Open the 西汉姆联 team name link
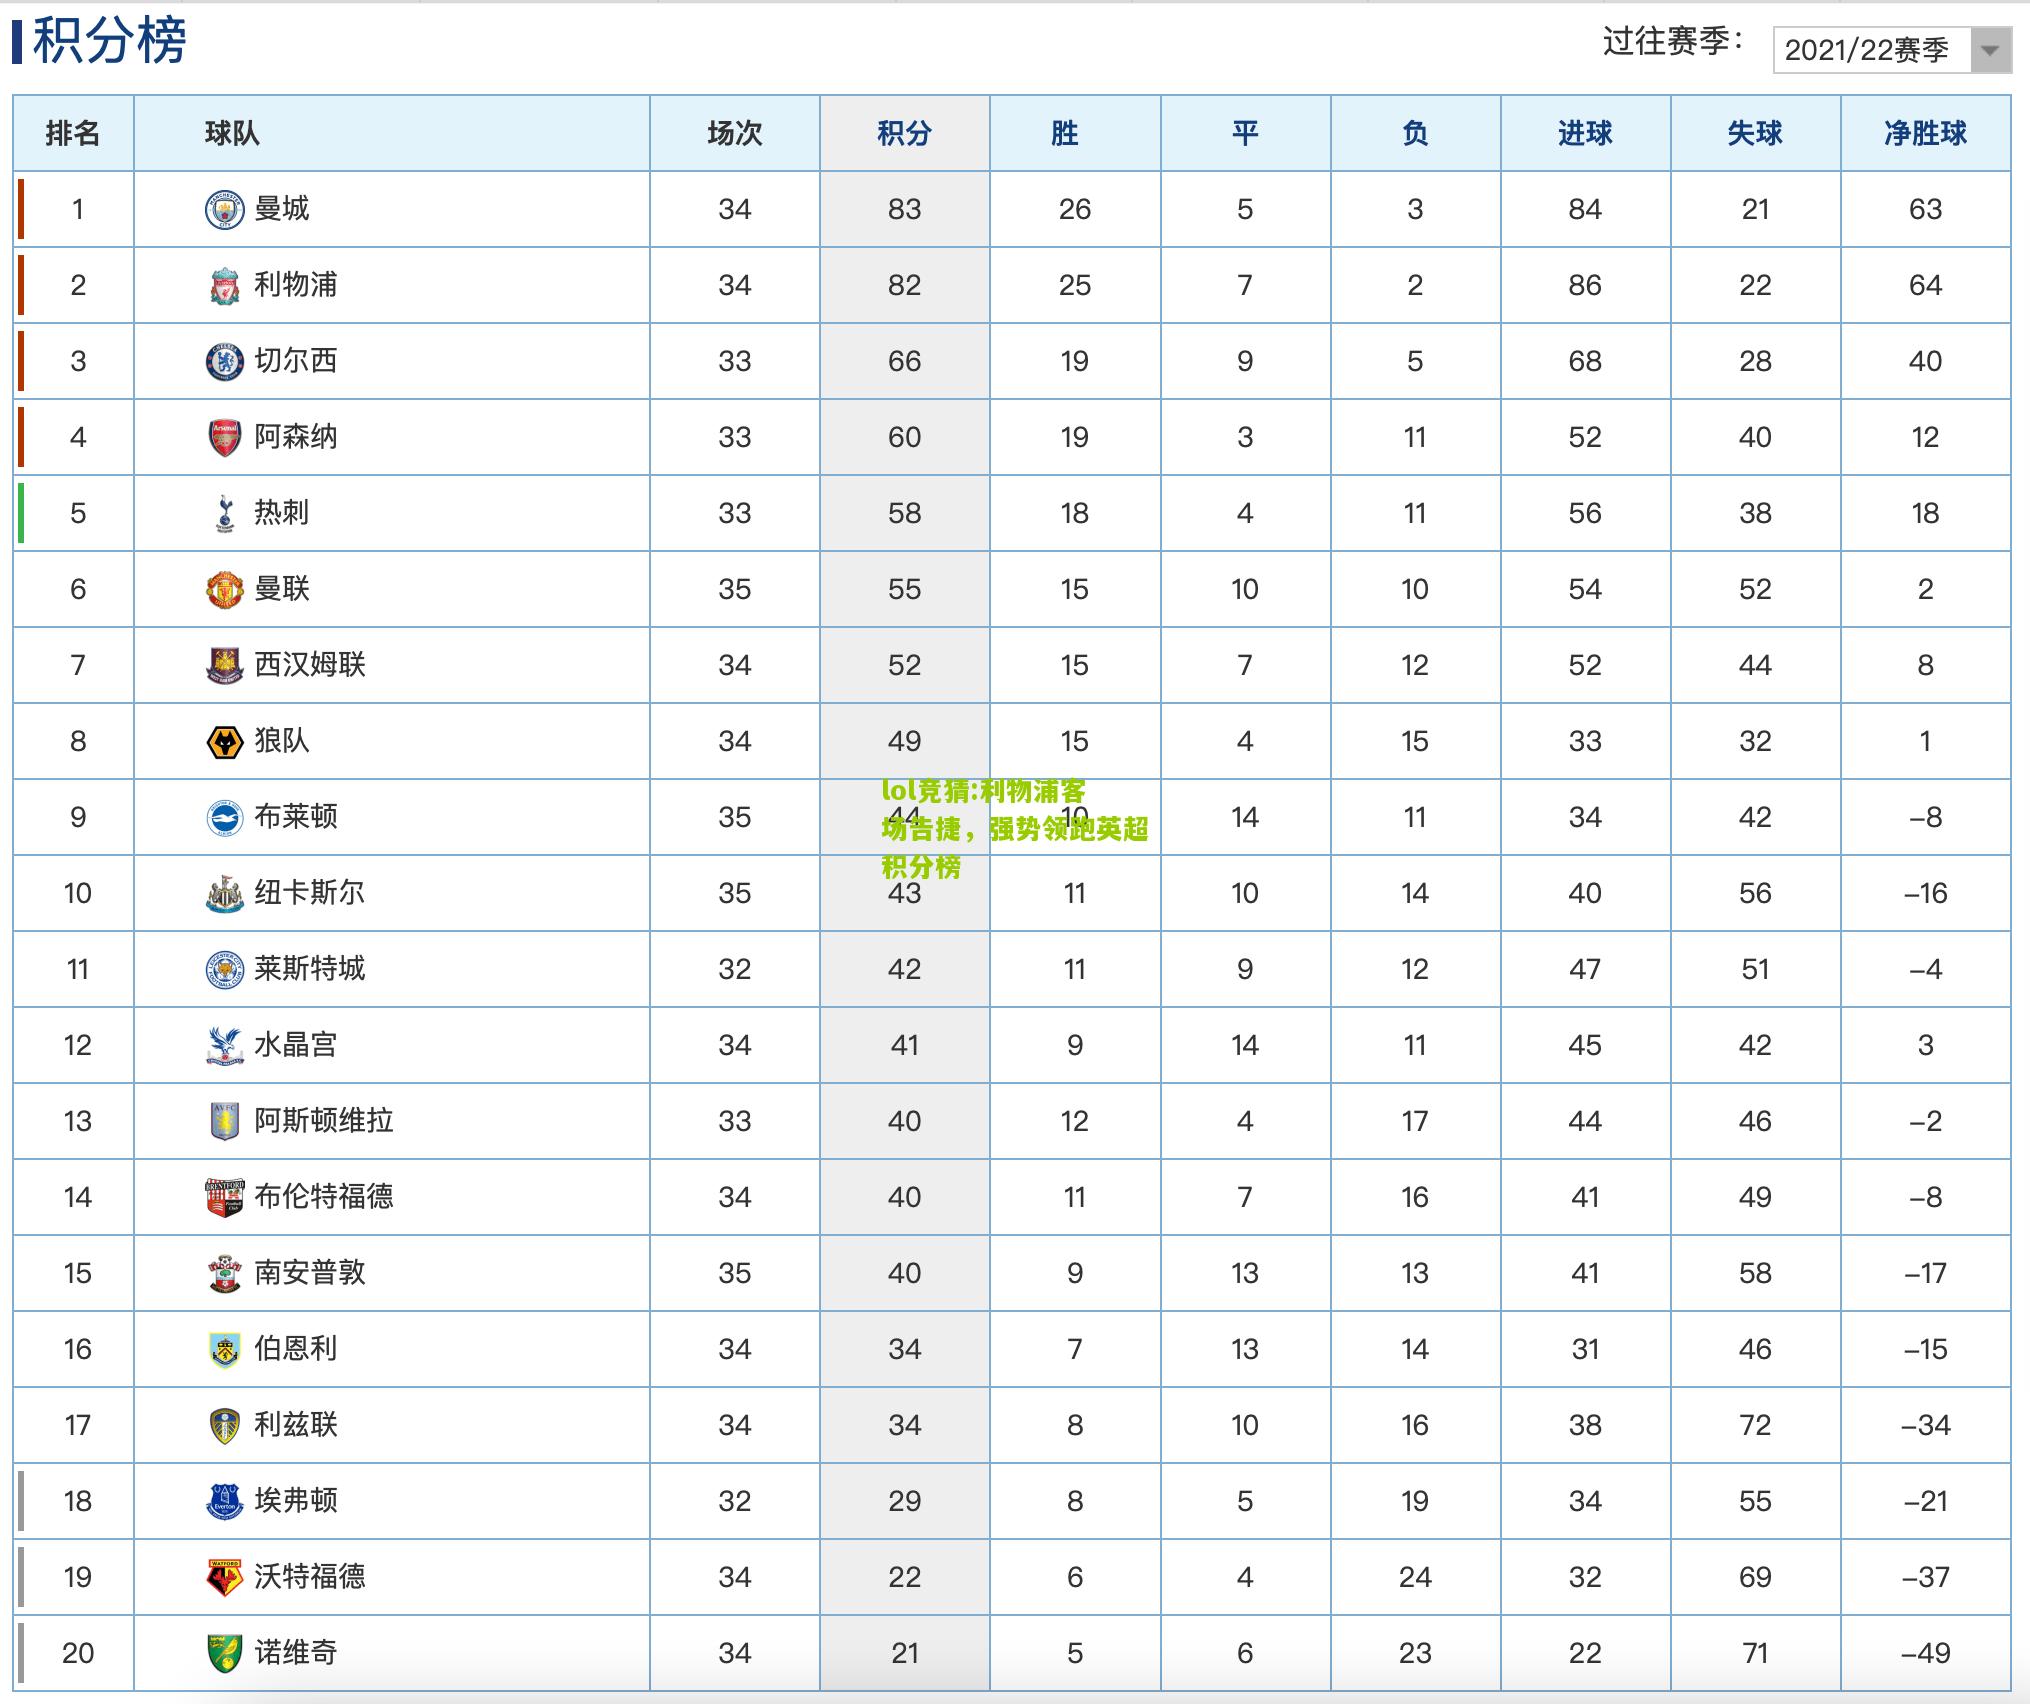Viewport: 2030px width, 1704px height. point(310,665)
